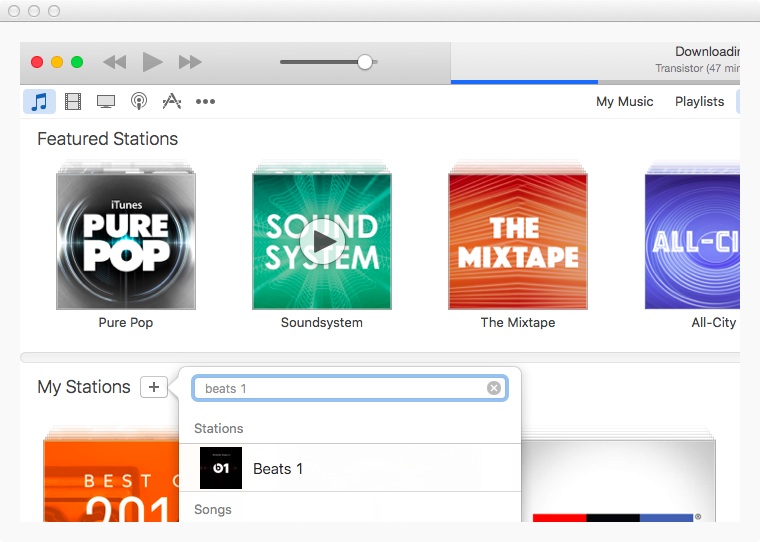
Task: Switch to the Movies library icon
Action: (73, 101)
